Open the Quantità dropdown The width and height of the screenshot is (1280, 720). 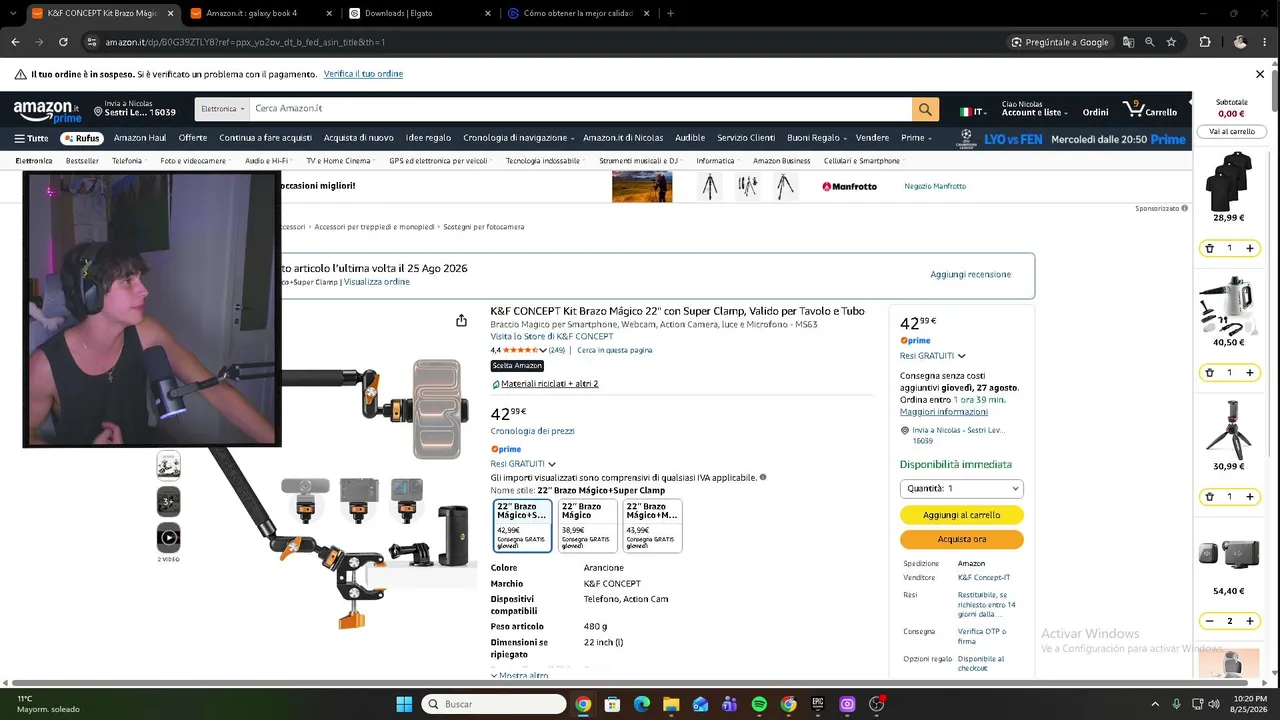[x=961, y=489]
